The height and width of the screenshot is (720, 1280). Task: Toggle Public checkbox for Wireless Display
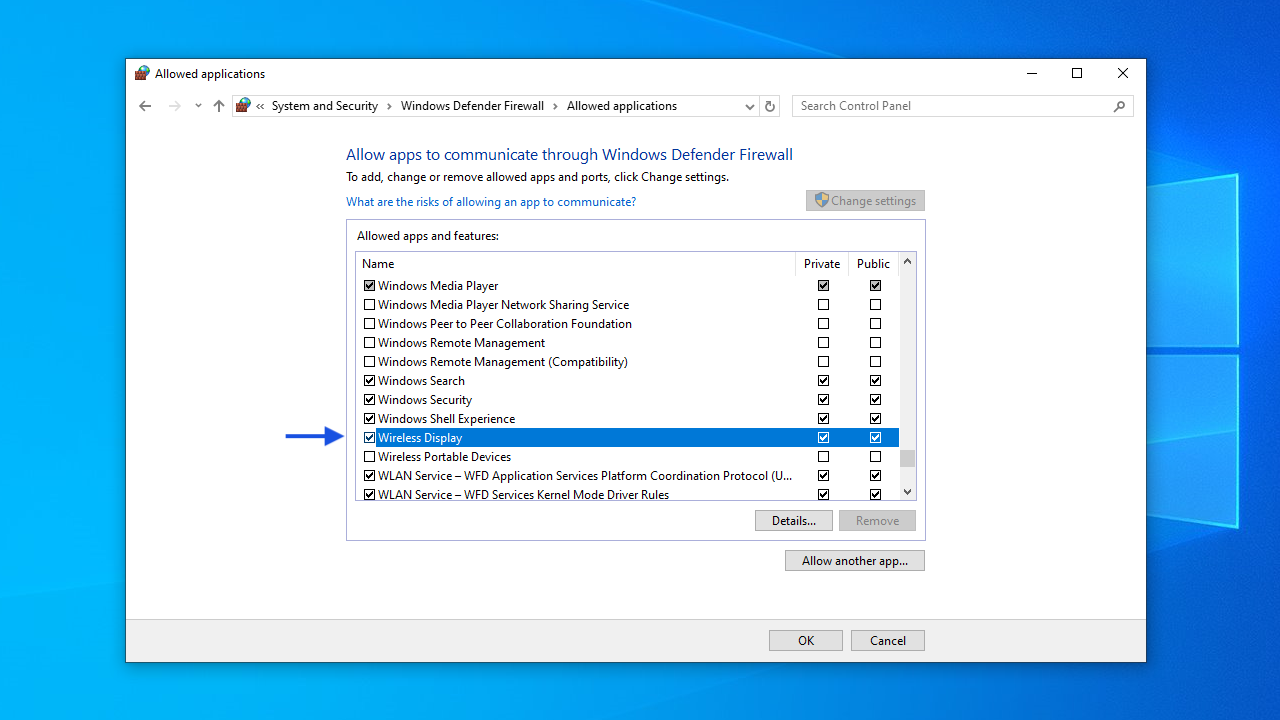876,438
